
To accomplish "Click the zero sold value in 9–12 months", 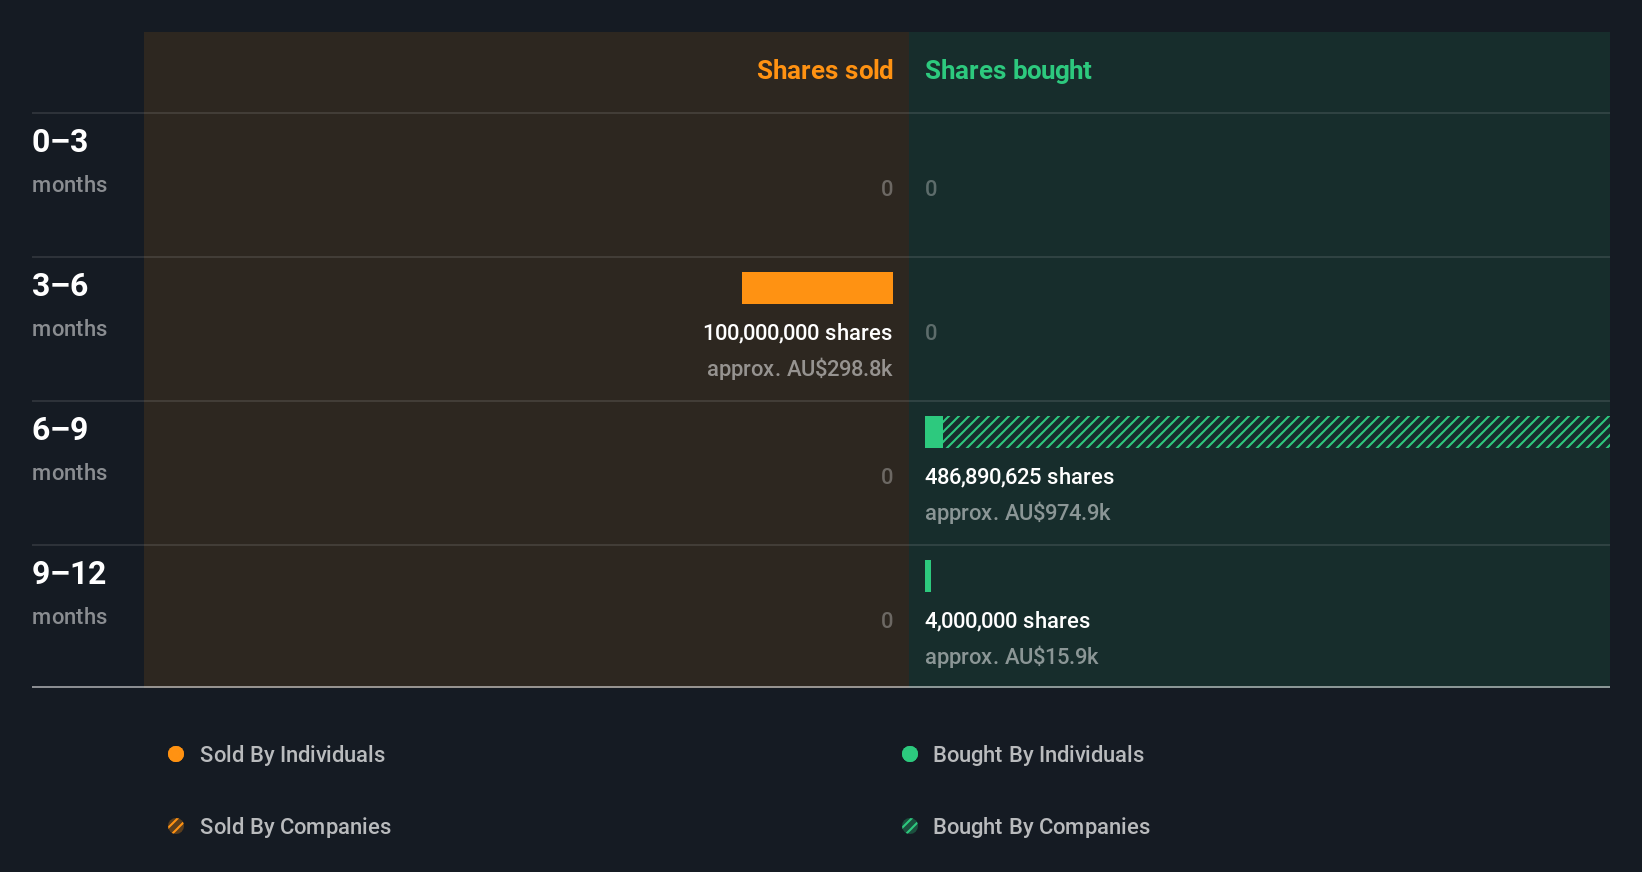I will point(887,620).
